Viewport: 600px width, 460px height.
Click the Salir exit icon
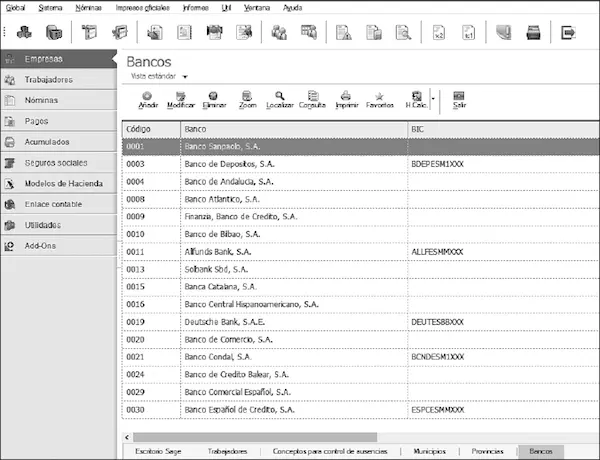click(x=459, y=98)
